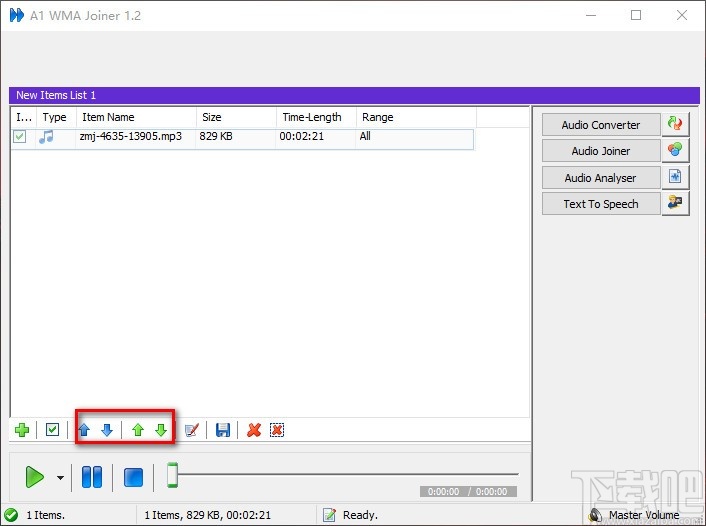Open the Text To Speech button
This screenshot has height=526, width=706.
pos(601,204)
